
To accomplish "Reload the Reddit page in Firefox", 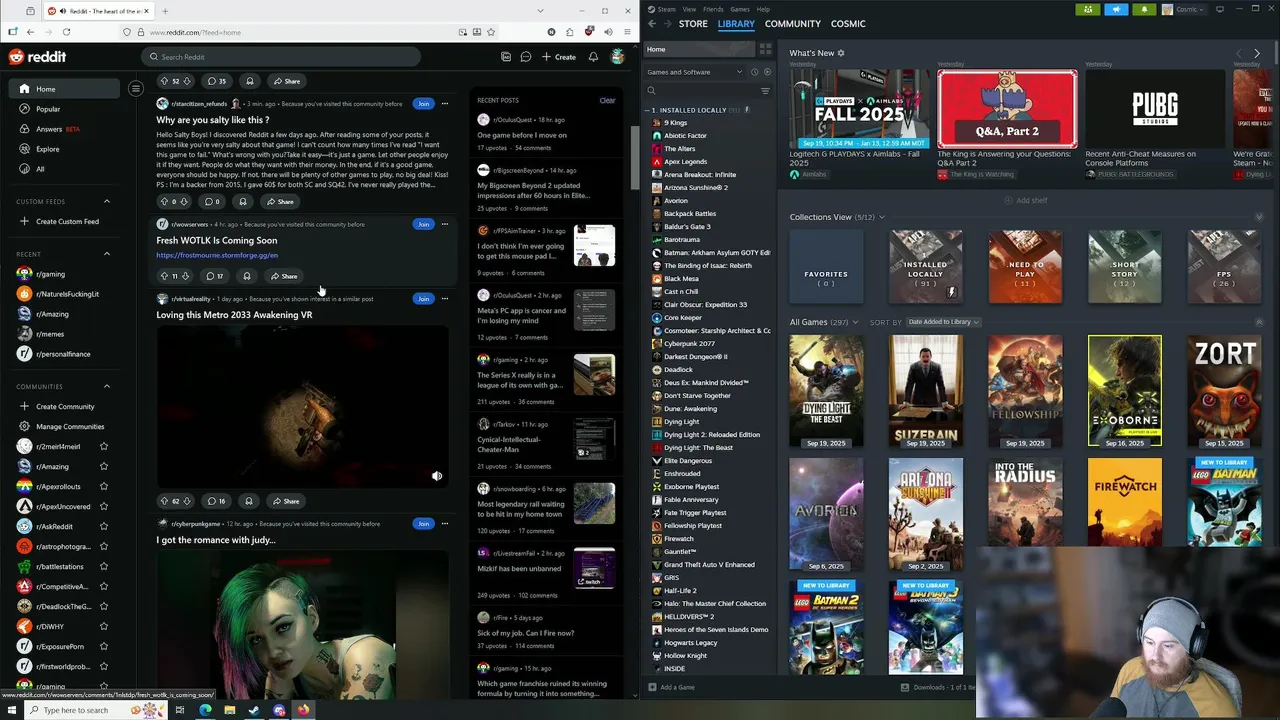I will (x=66, y=32).
